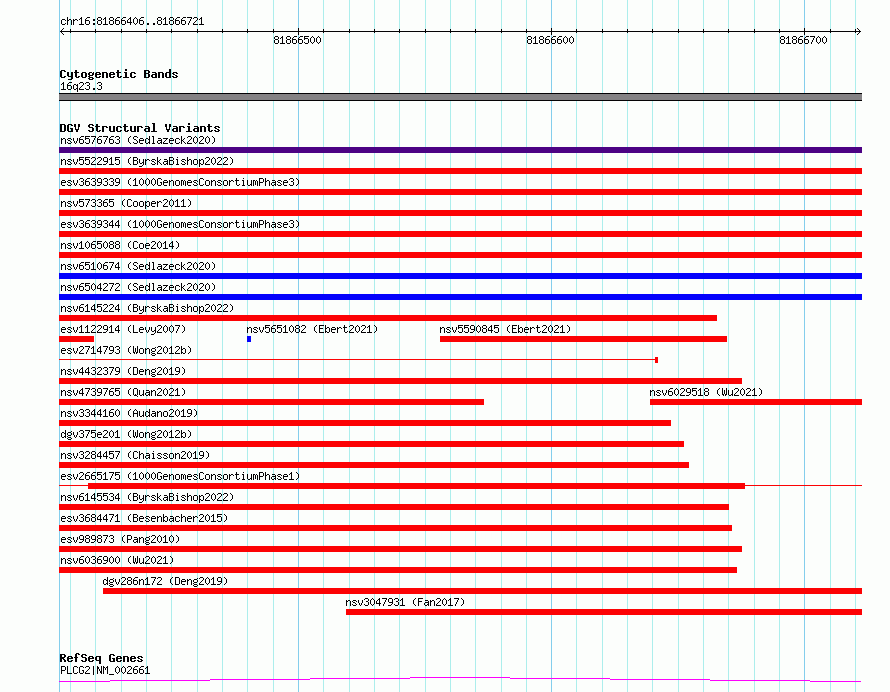Click the short red bar of esv1122914

(x=77, y=339)
